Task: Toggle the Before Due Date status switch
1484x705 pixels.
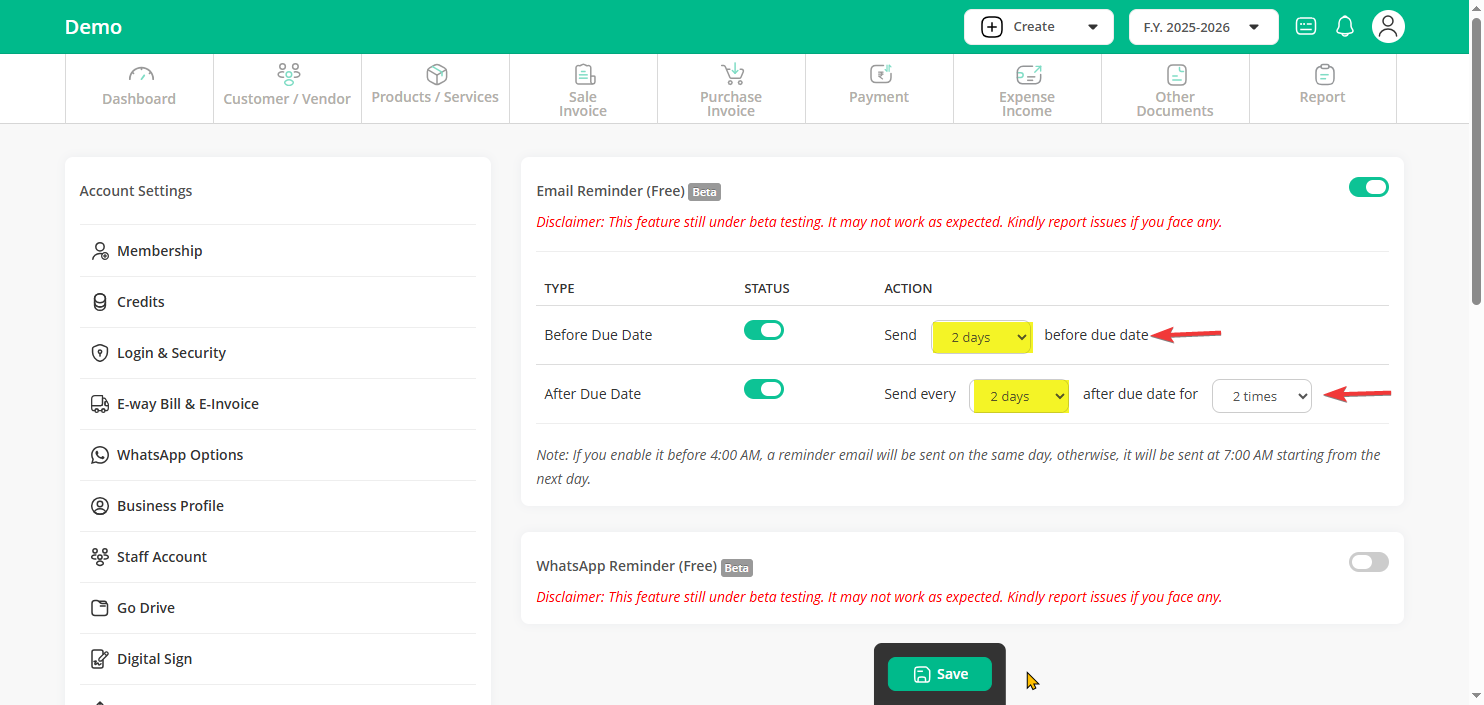Action: [x=764, y=330]
